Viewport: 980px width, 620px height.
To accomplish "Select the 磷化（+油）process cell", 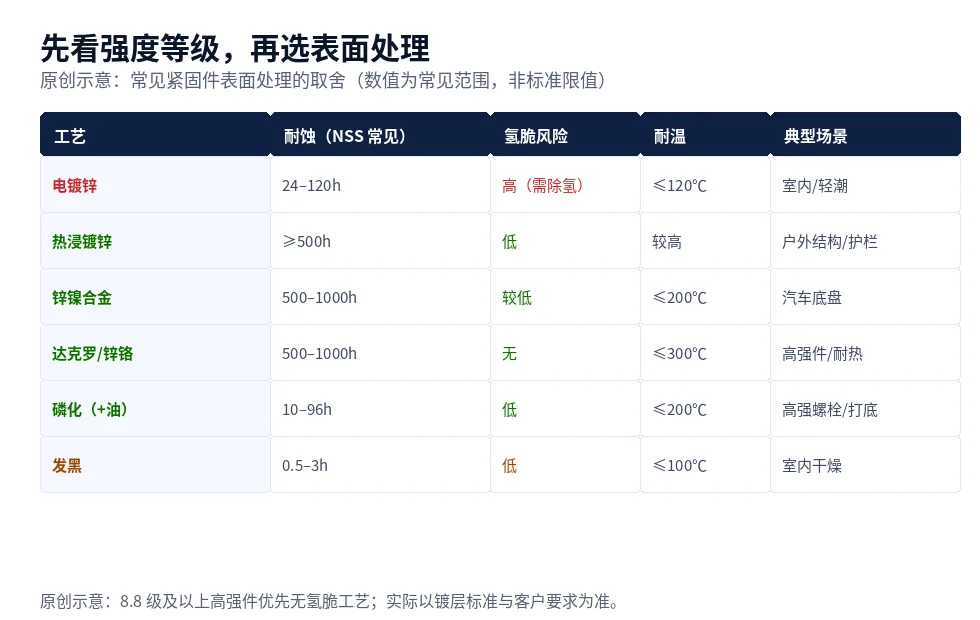I will [155, 409].
